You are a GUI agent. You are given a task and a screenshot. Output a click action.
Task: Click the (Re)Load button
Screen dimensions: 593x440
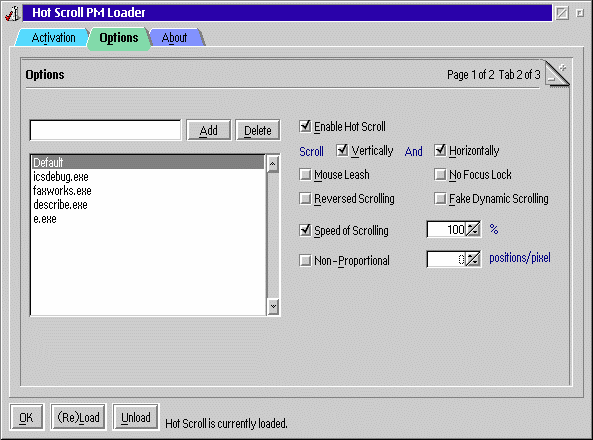click(x=78, y=417)
